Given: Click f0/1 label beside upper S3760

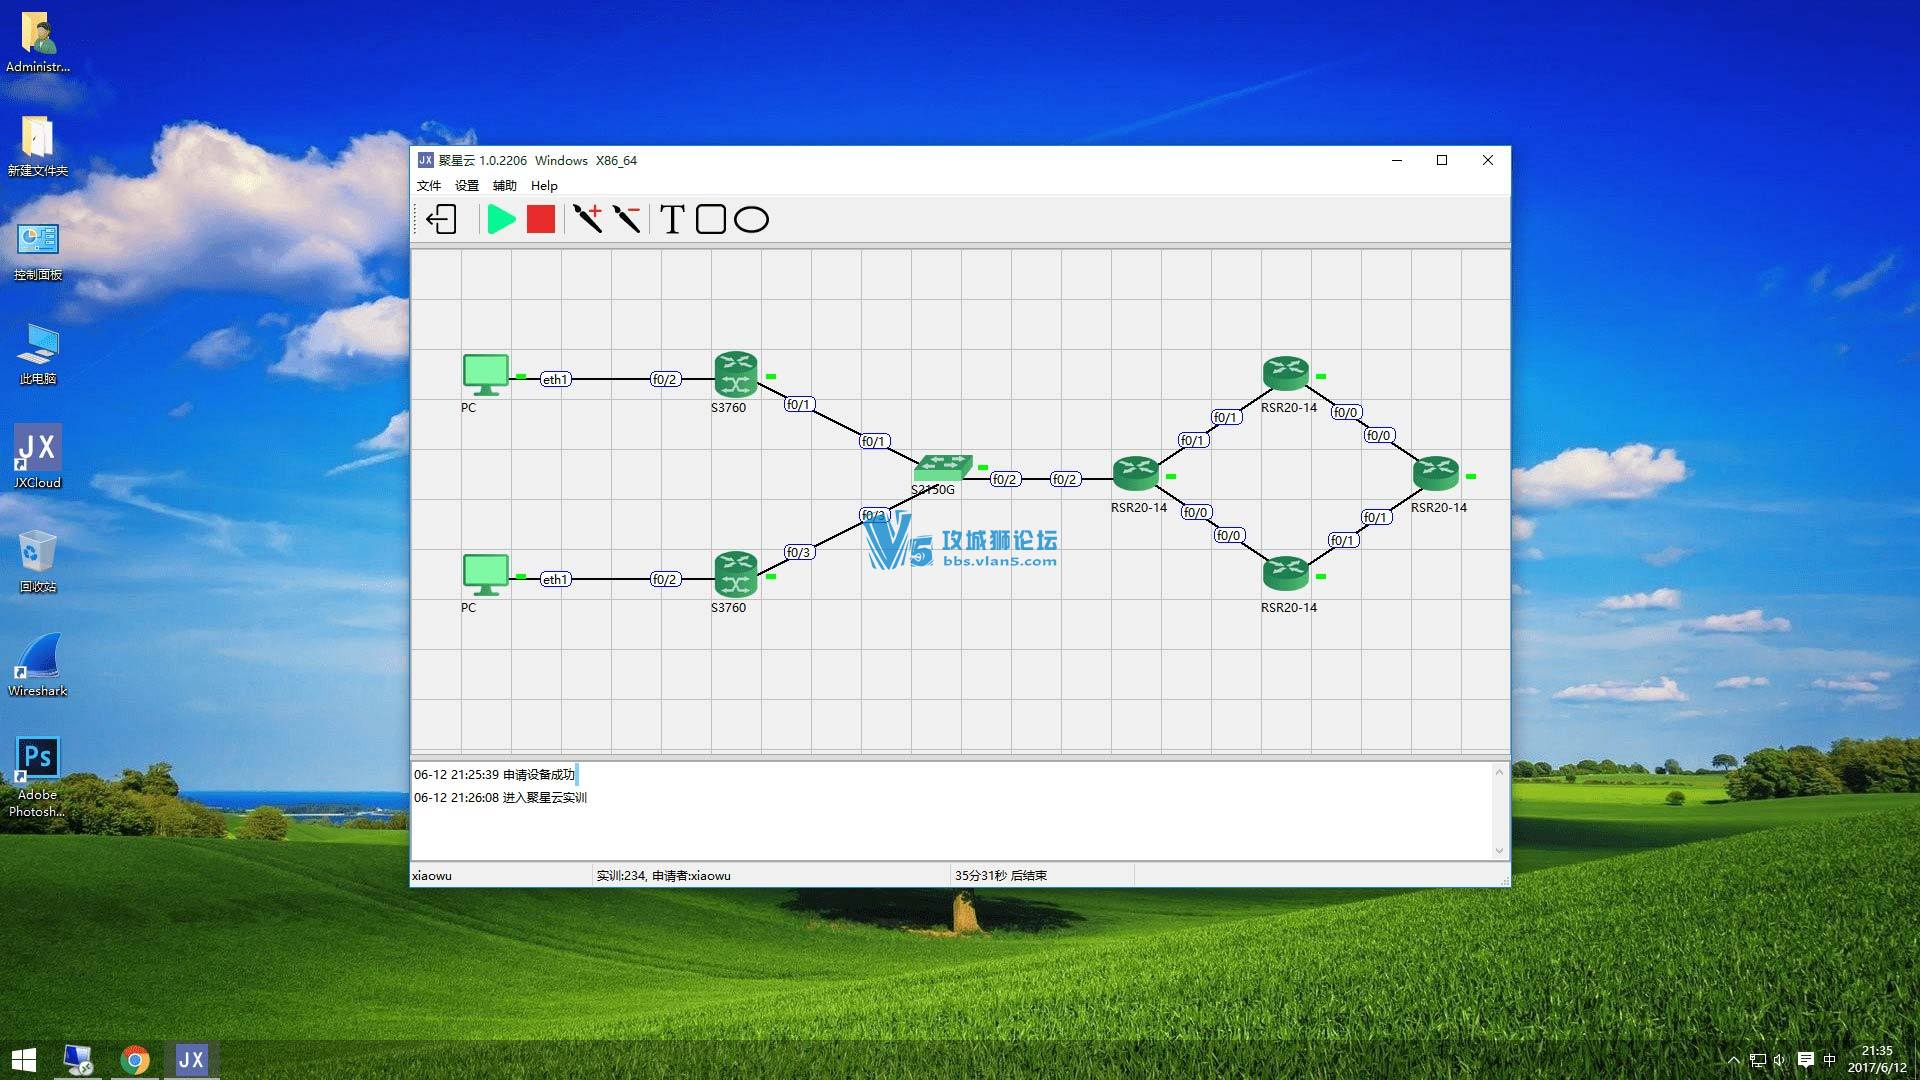Looking at the screenshot, I should coord(798,404).
